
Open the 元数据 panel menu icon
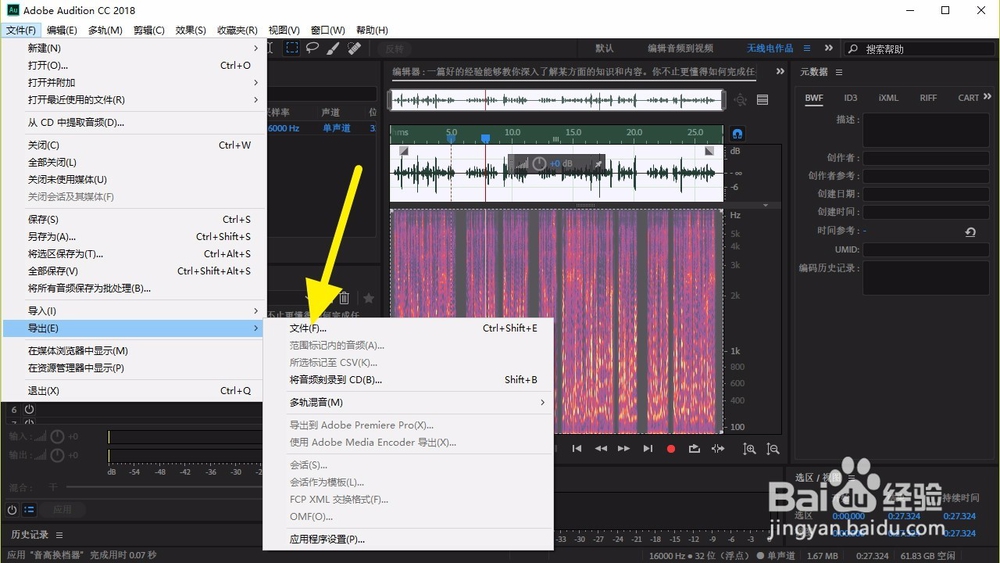click(x=839, y=72)
